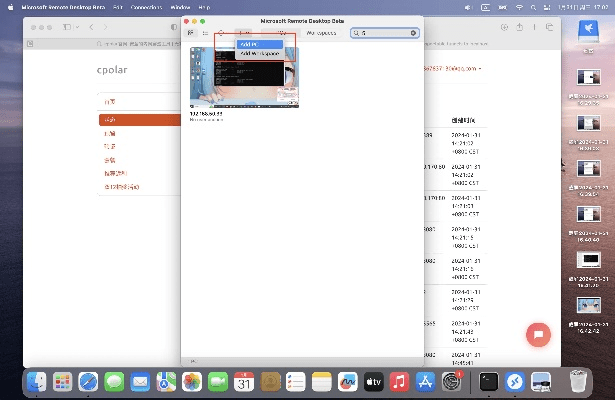The width and height of the screenshot is (615, 400).
Task: Clear the search field text
Action: 413,33
